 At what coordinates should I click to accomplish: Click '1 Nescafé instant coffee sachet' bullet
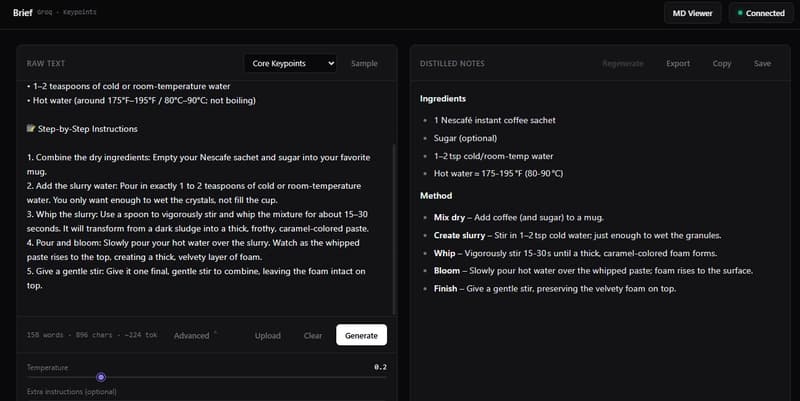coord(494,120)
